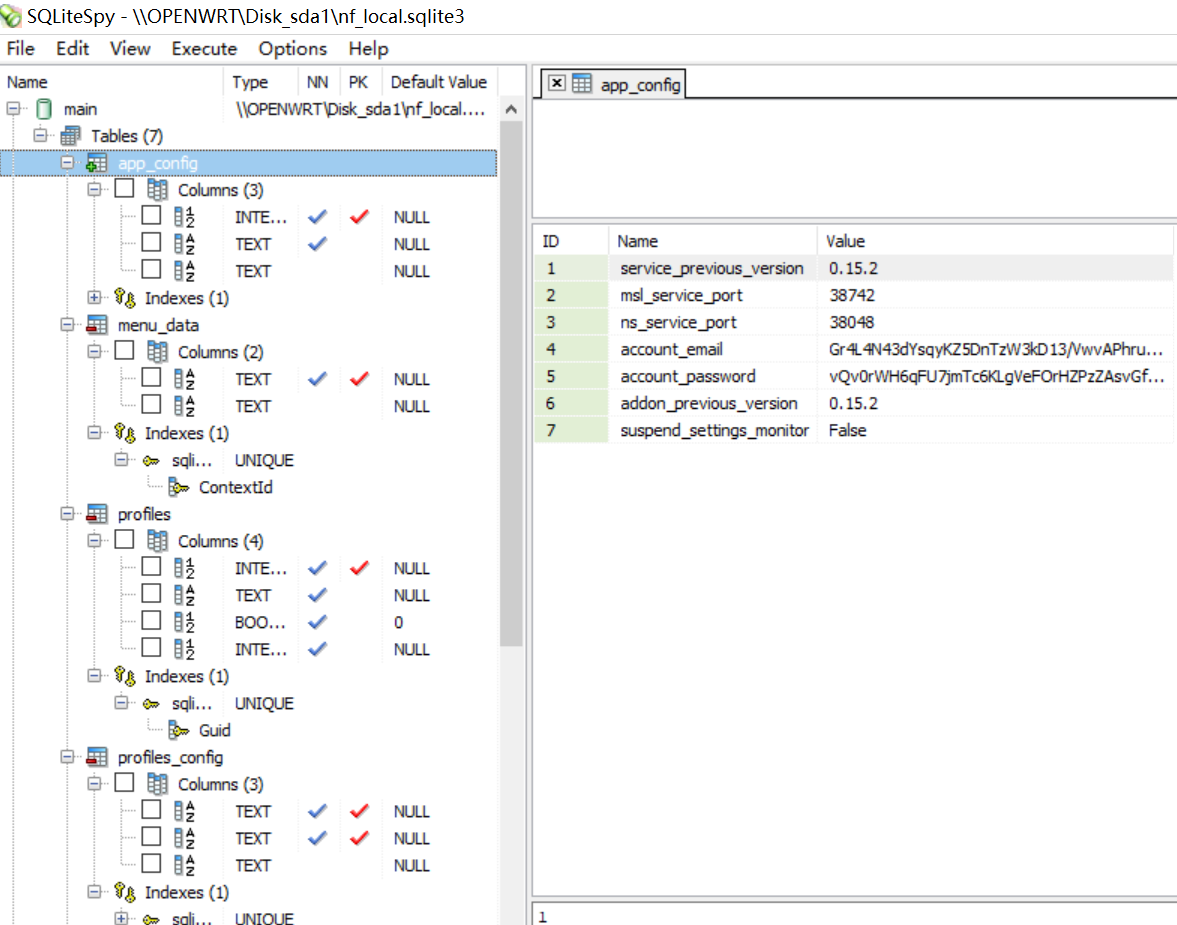Click the ContextId index key icon
Screen dimensions: 1177x925
pos(179,487)
